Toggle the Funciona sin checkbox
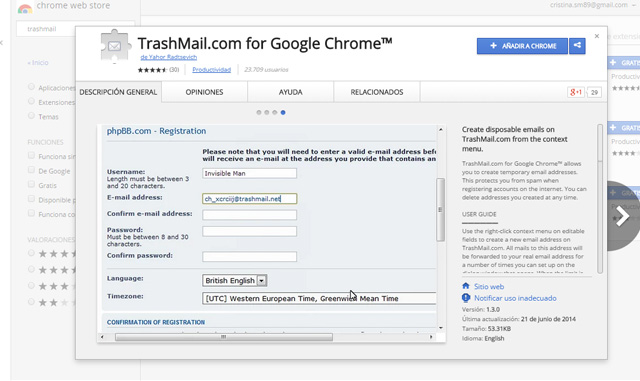Image resolution: width=640 pixels, height=381 pixels. 31,155
